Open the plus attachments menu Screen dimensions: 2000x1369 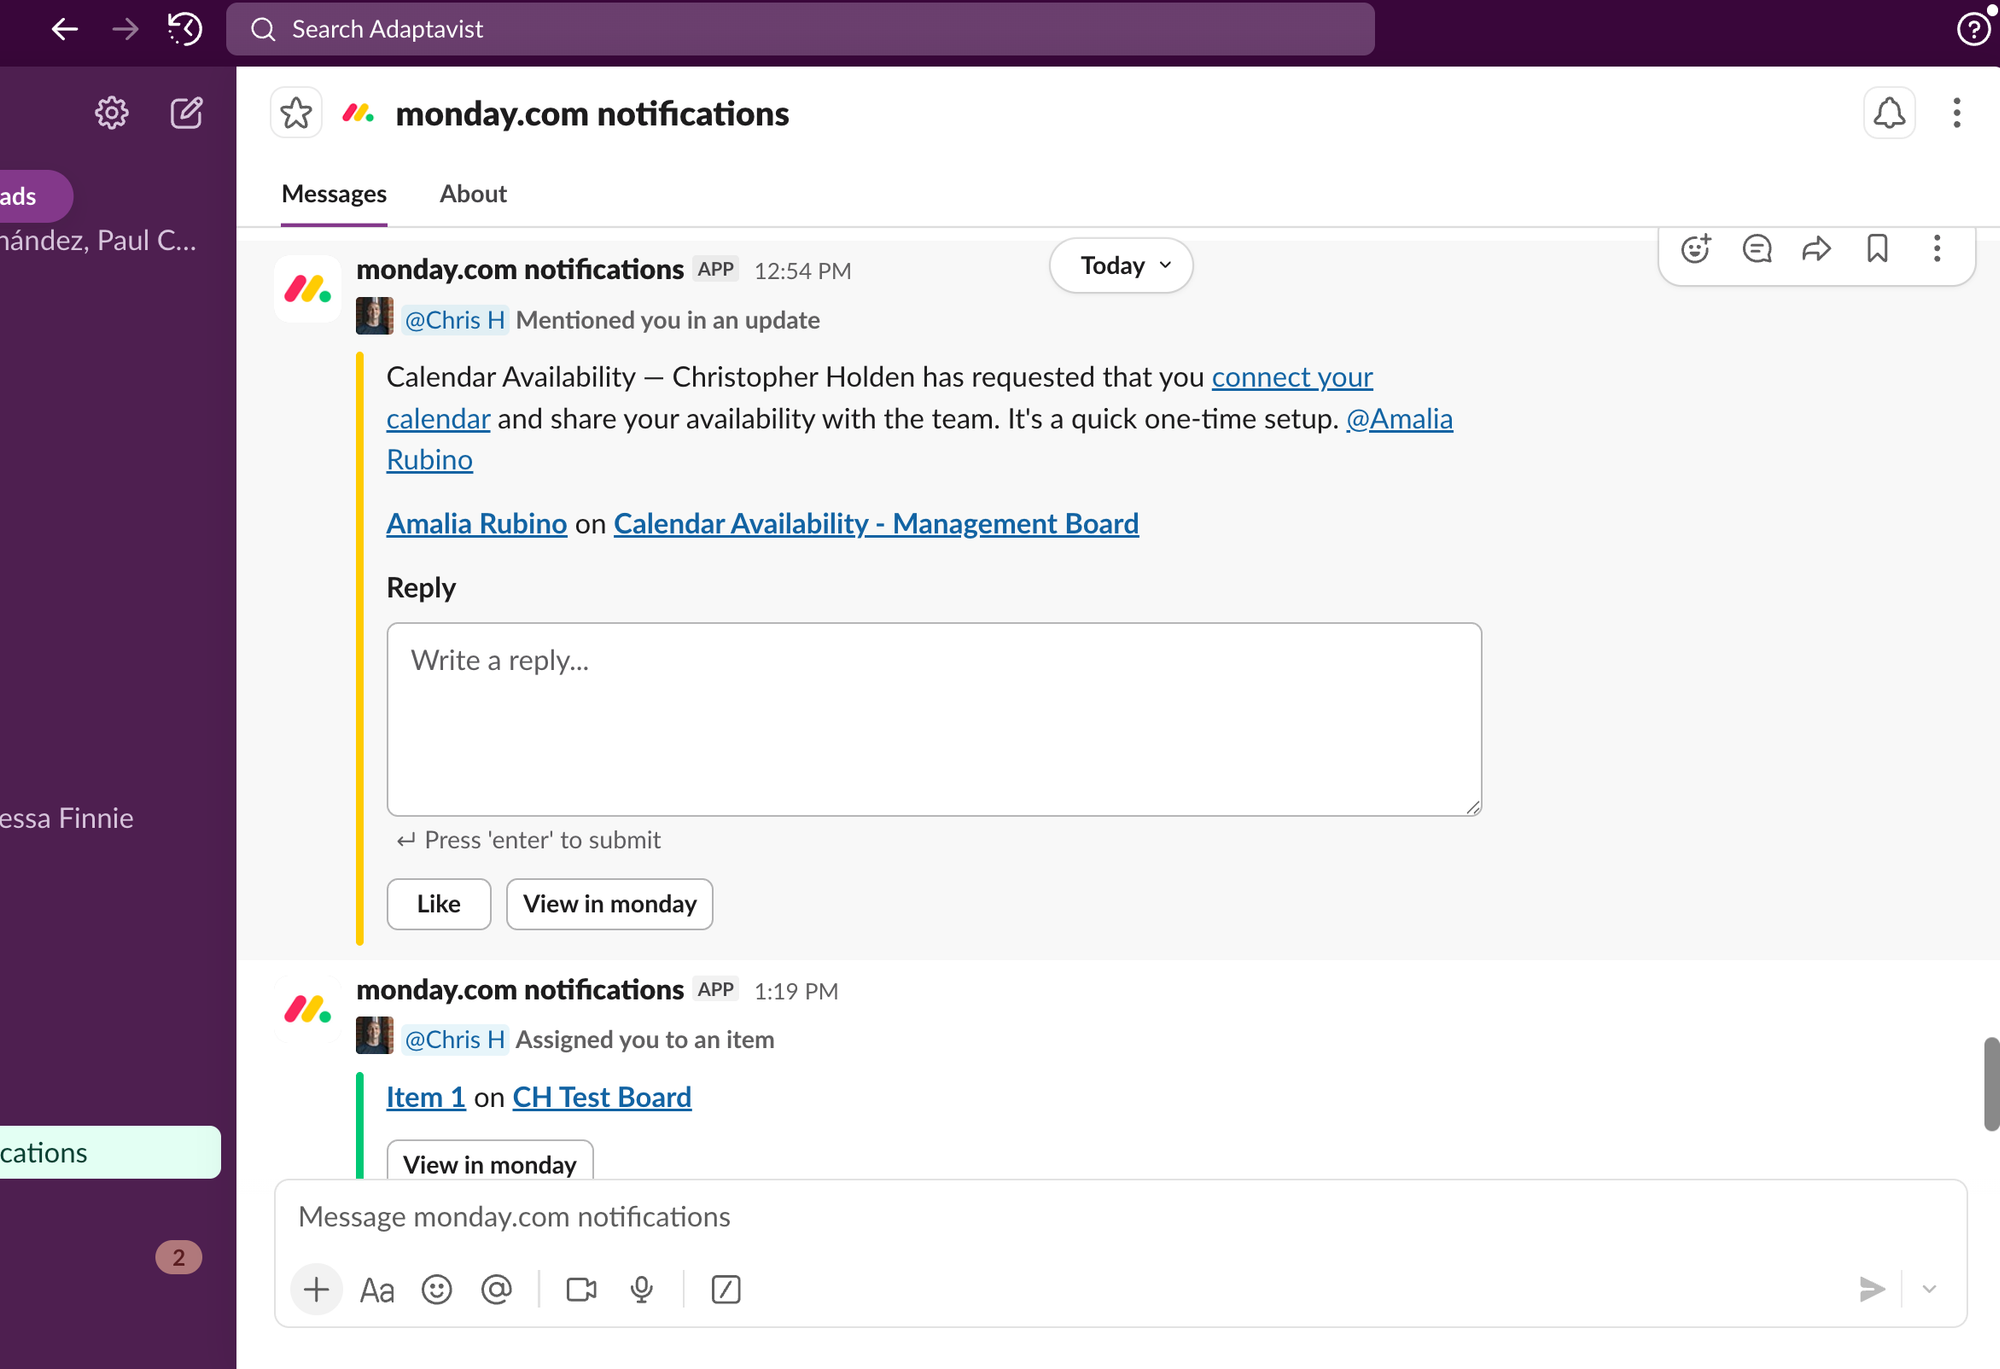316,1290
